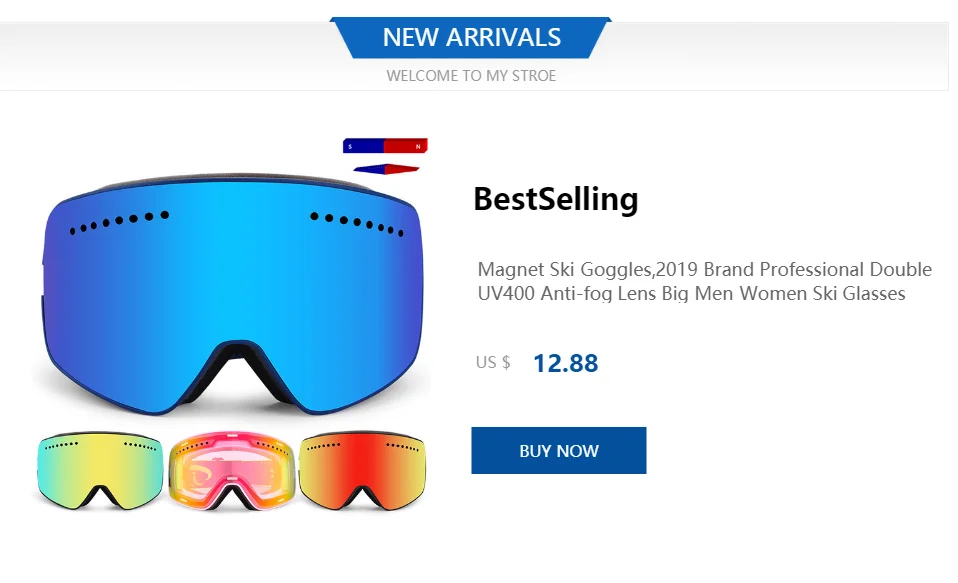
Task: Open the large blue ski goggles image
Action: tap(233, 295)
